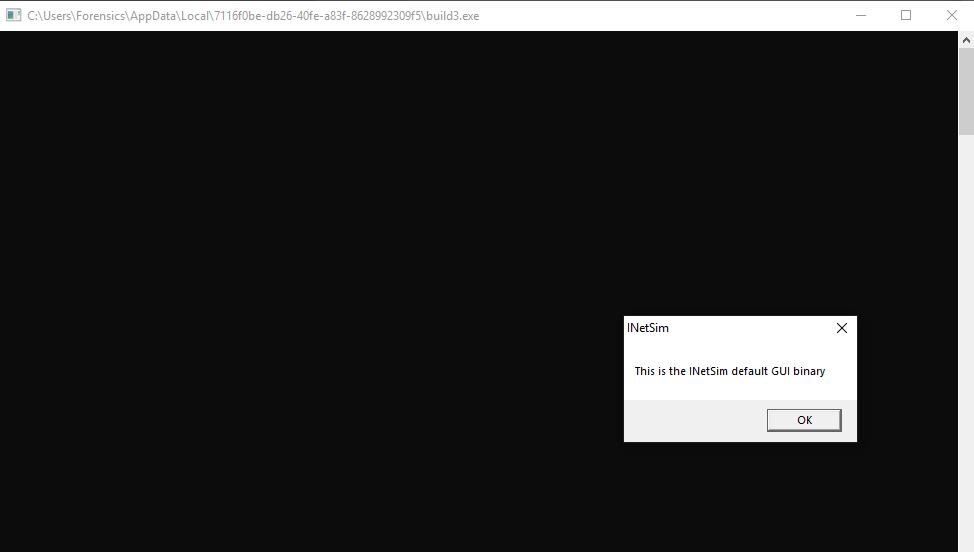The width and height of the screenshot is (974, 552).
Task: Maximize the build3.exe console window
Action: click(906, 15)
